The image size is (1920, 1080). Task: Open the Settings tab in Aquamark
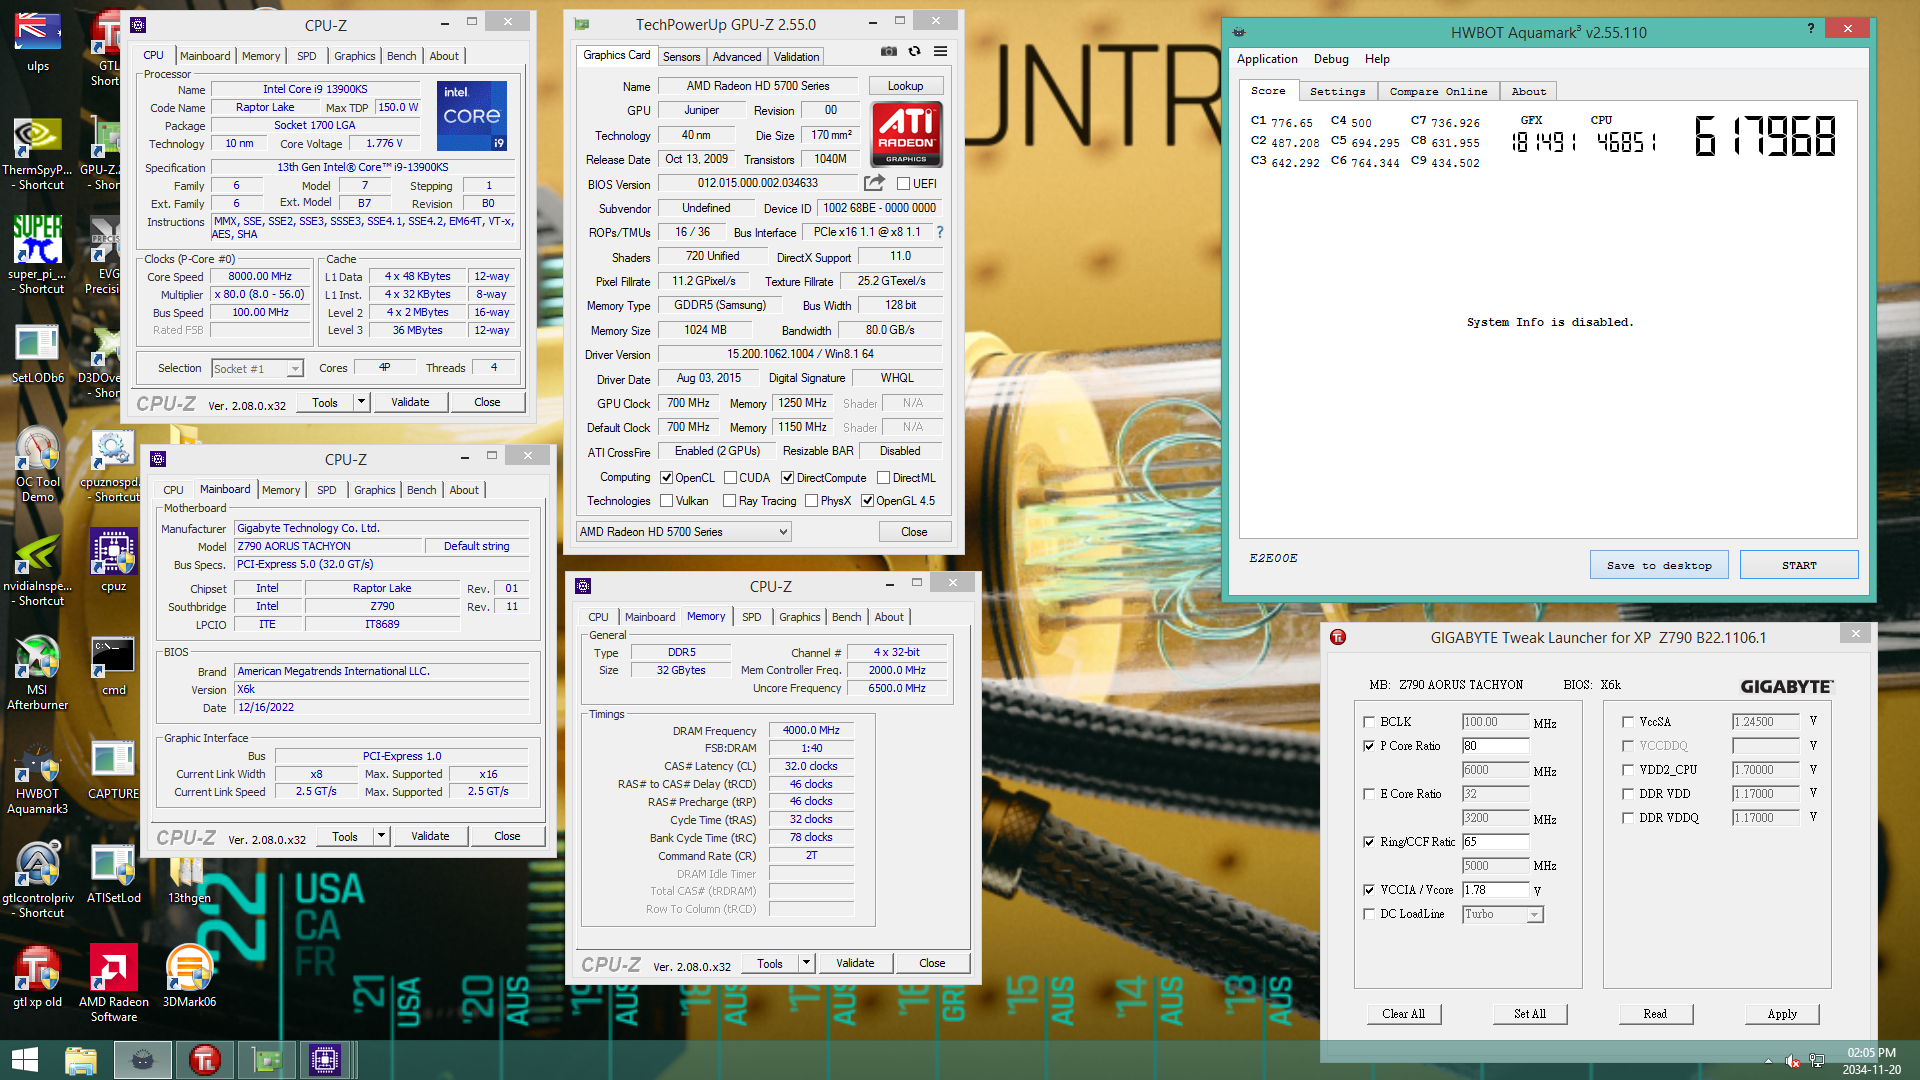(1337, 91)
